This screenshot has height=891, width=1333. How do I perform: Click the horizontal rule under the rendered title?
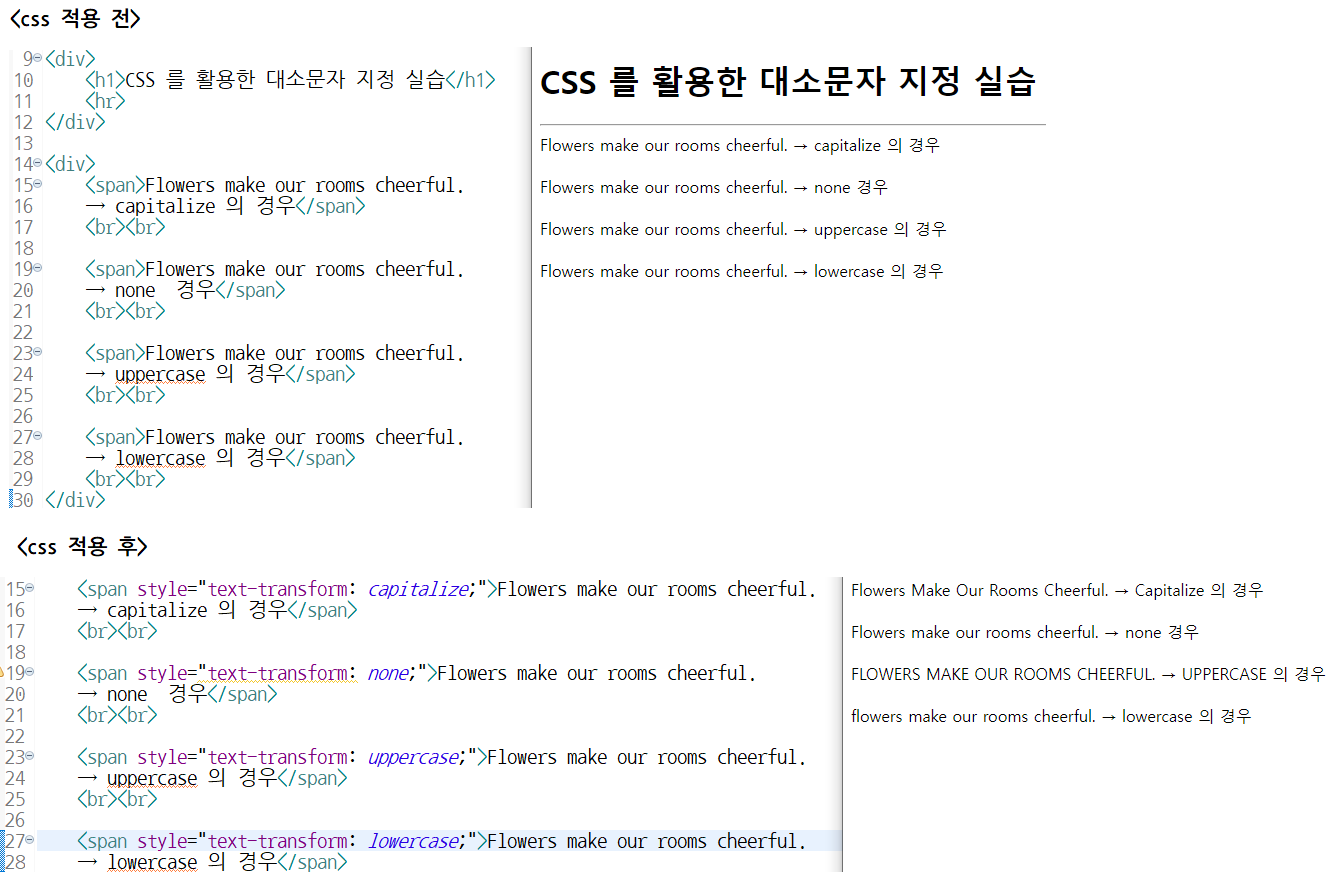pos(792,125)
